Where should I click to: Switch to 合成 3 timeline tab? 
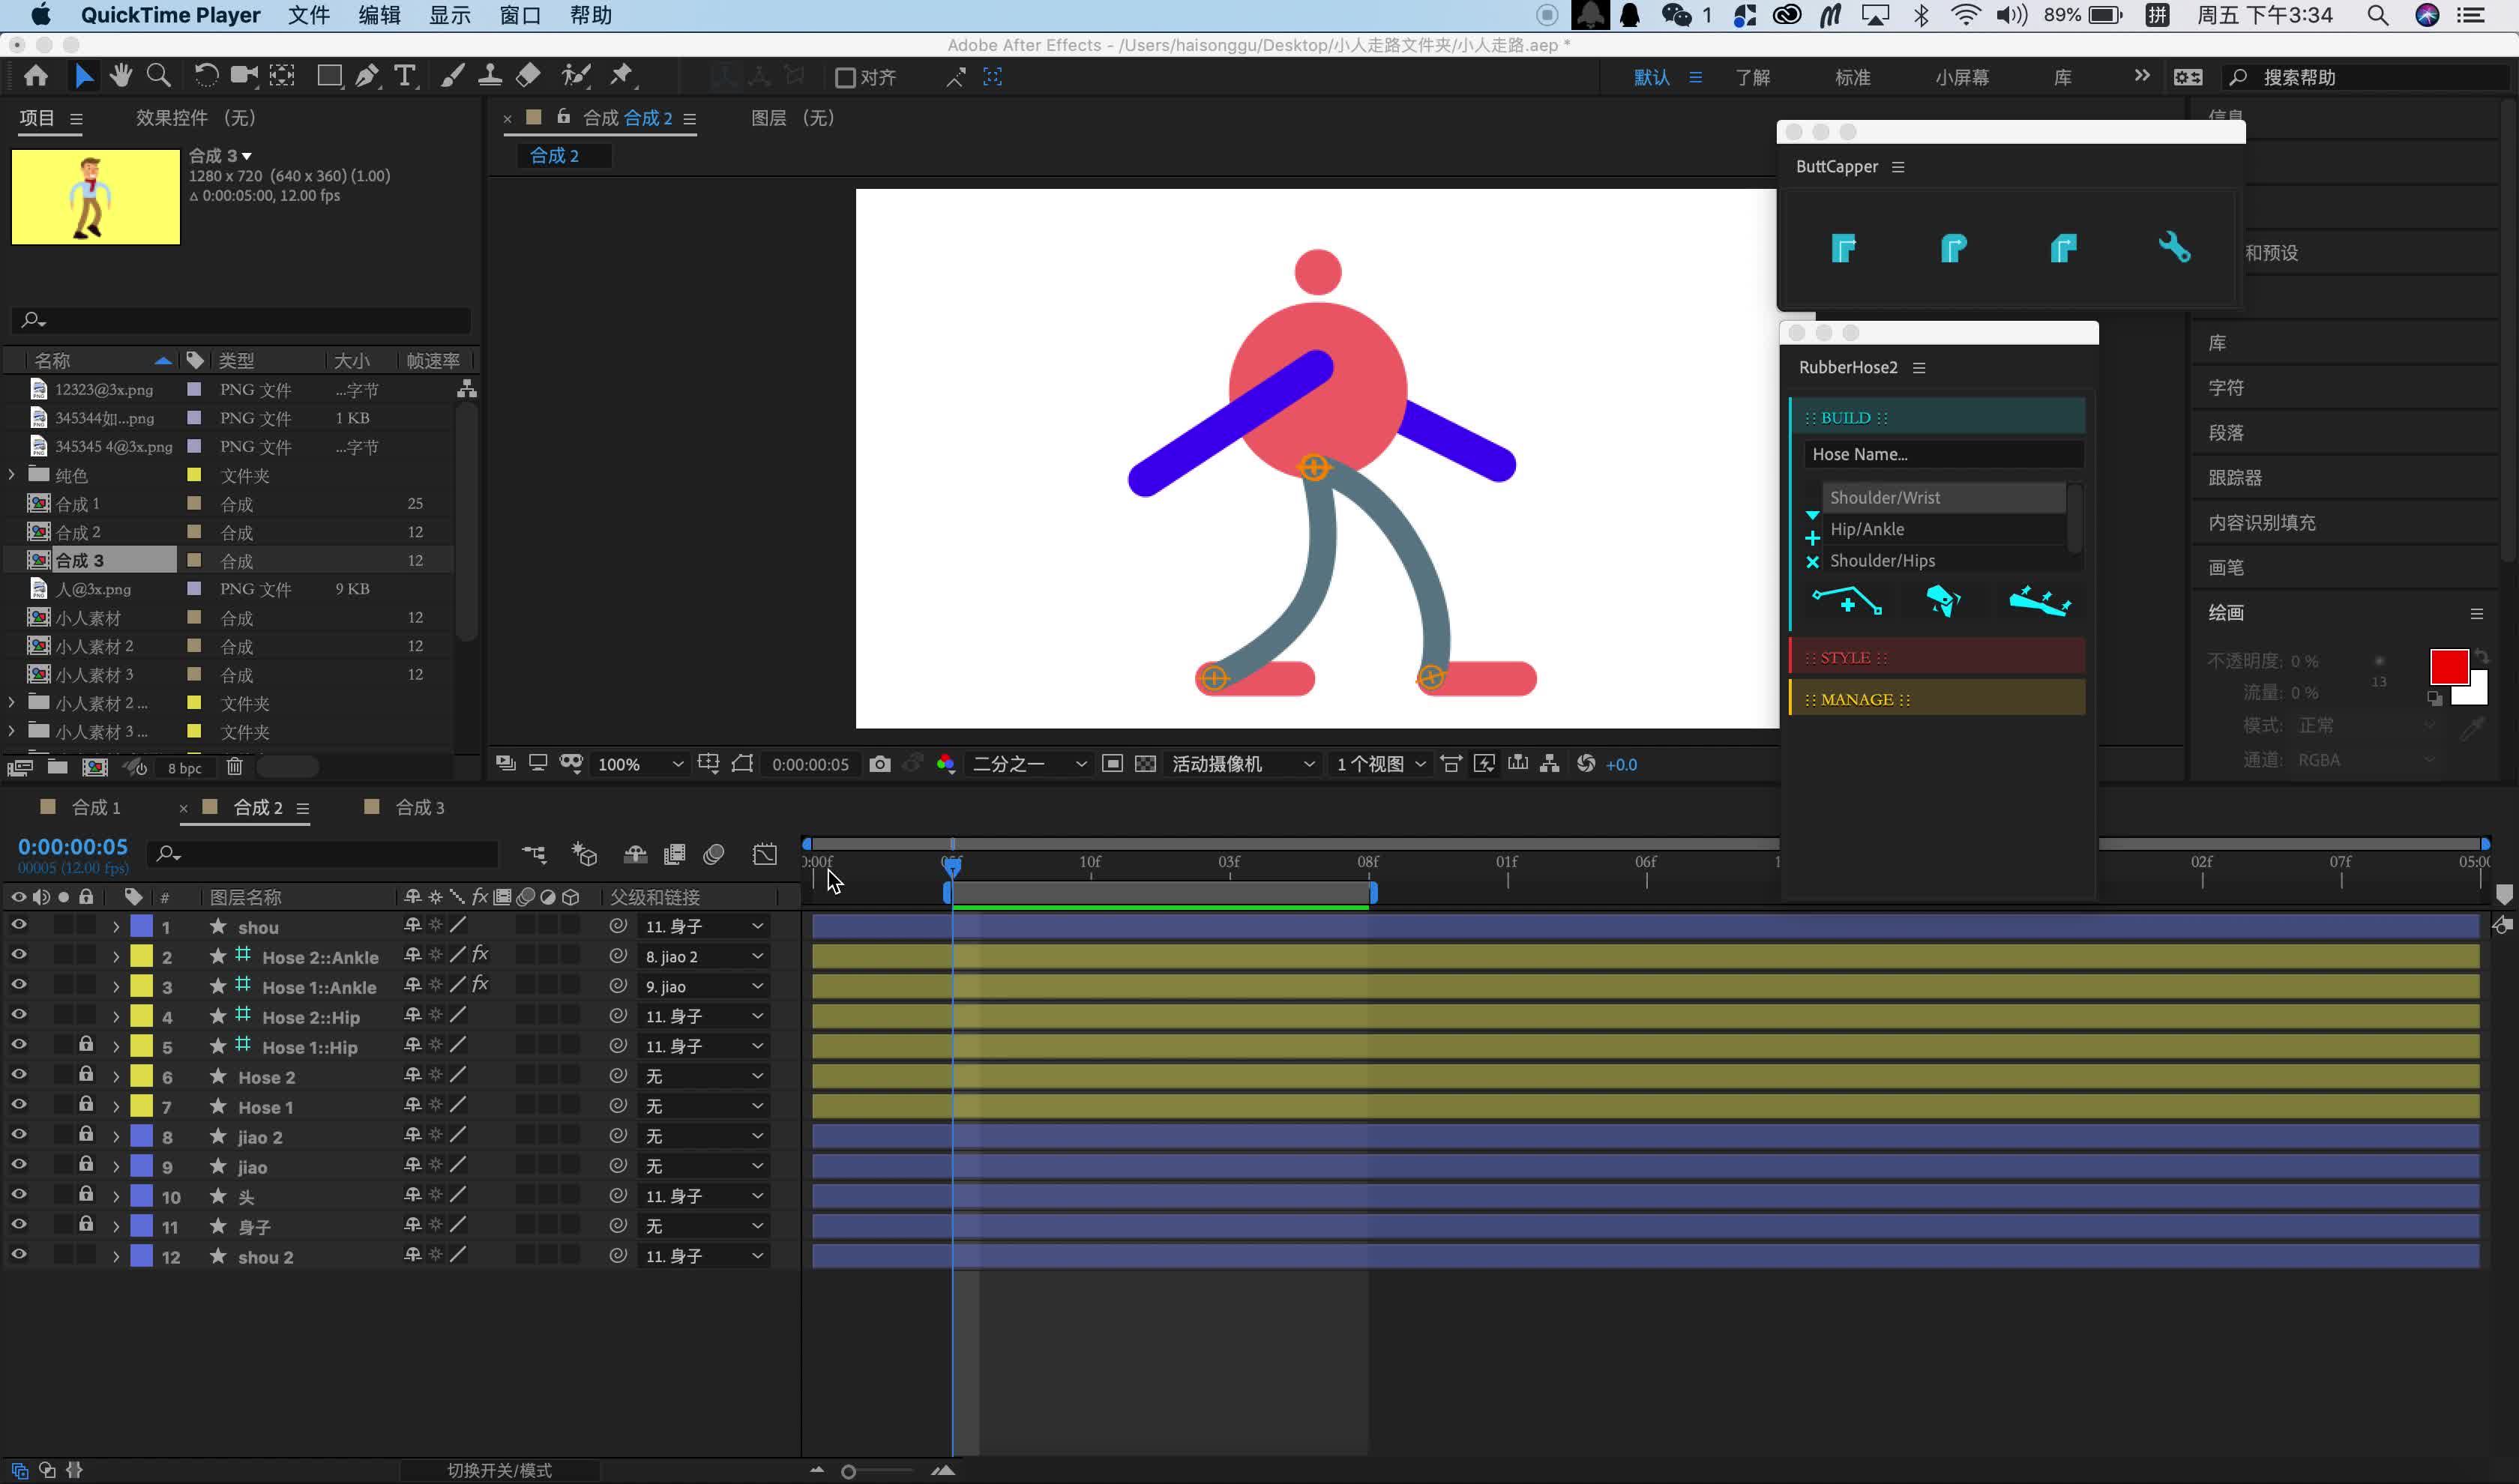pyautogui.click(x=420, y=807)
